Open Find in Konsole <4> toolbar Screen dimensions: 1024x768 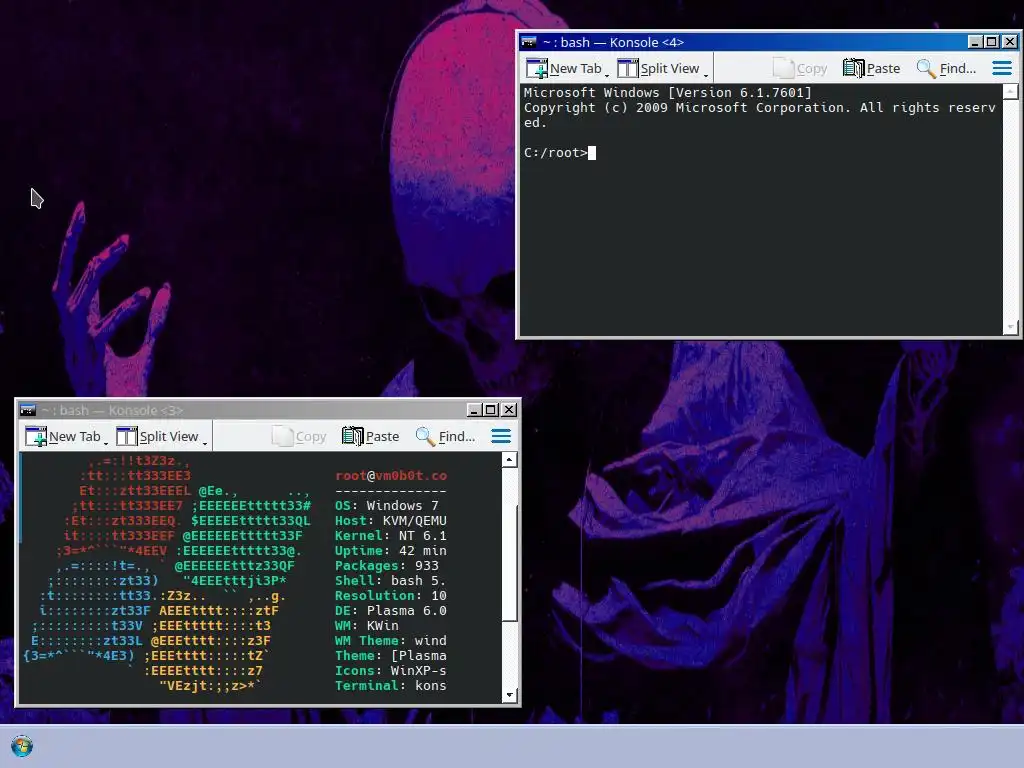coord(946,68)
